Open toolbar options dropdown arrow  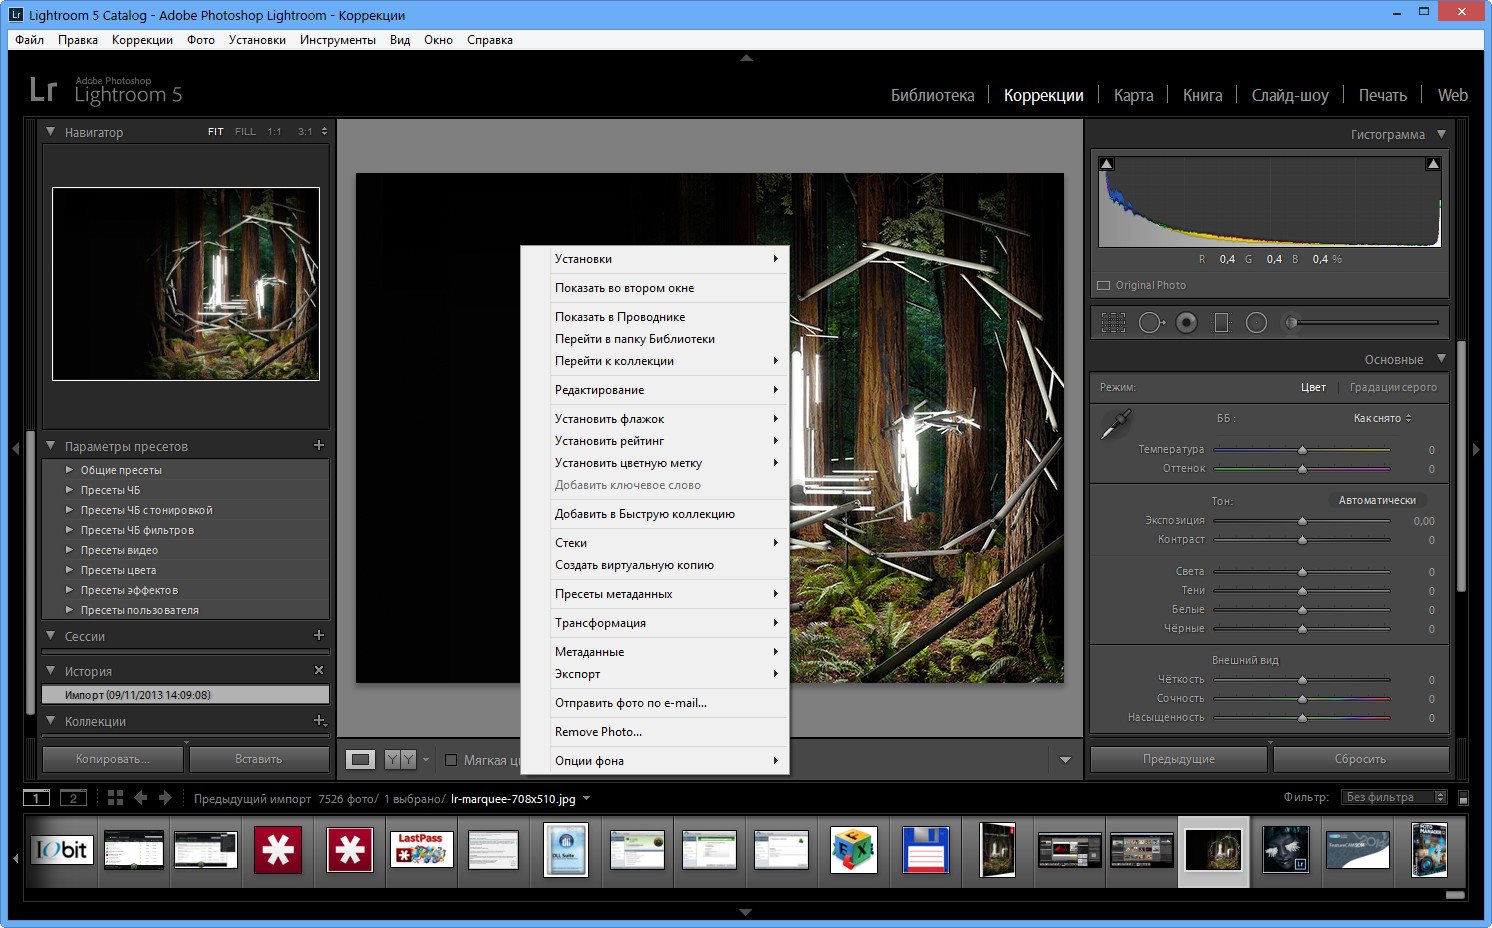click(x=1065, y=760)
